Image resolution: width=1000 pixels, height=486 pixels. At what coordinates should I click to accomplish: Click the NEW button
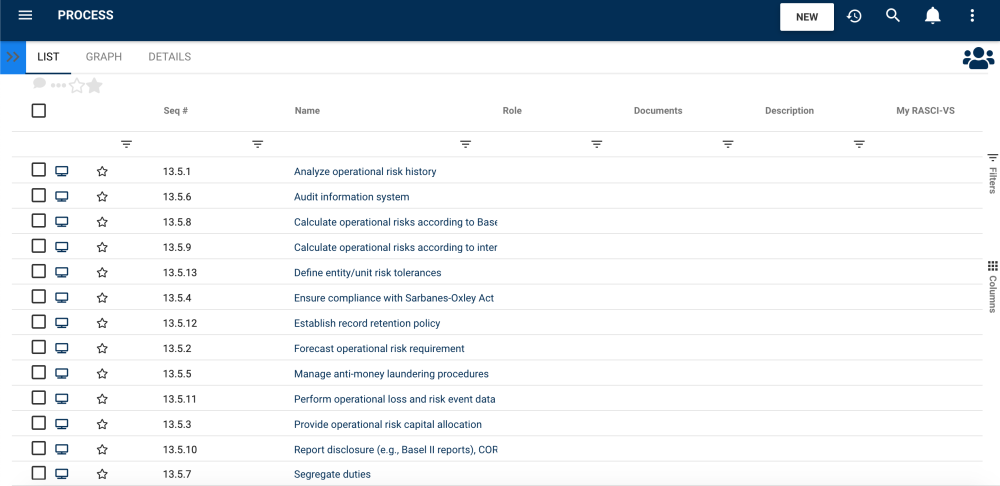tap(806, 17)
